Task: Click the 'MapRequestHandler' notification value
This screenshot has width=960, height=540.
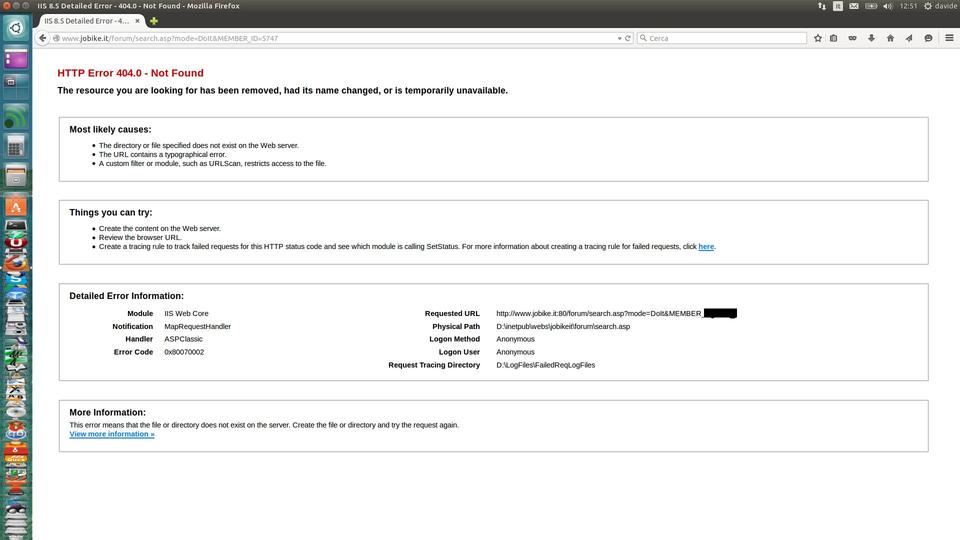Action: coord(198,326)
